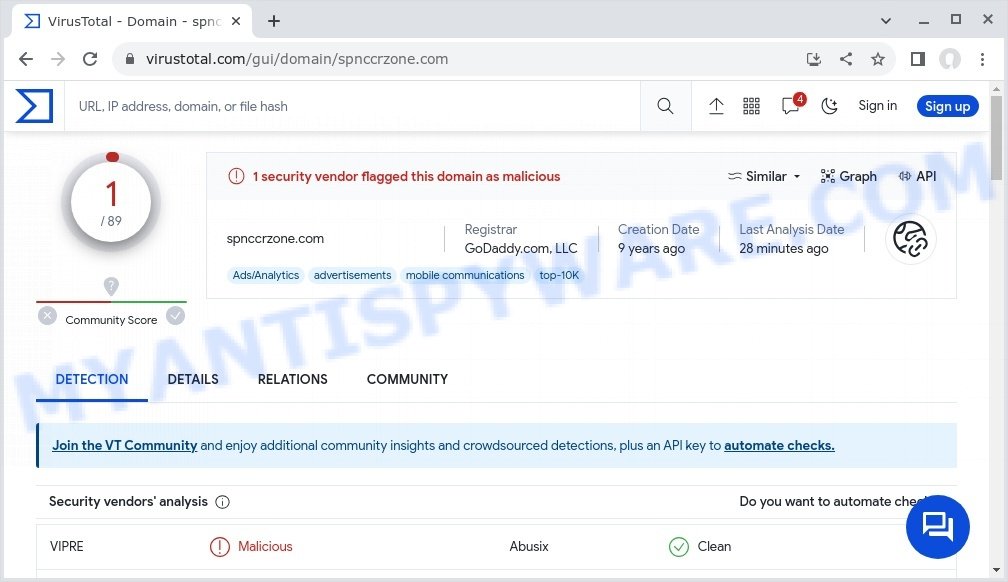Go forward in browser history
The height and width of the screenshot is (582, 1008).
coord(58,59)
